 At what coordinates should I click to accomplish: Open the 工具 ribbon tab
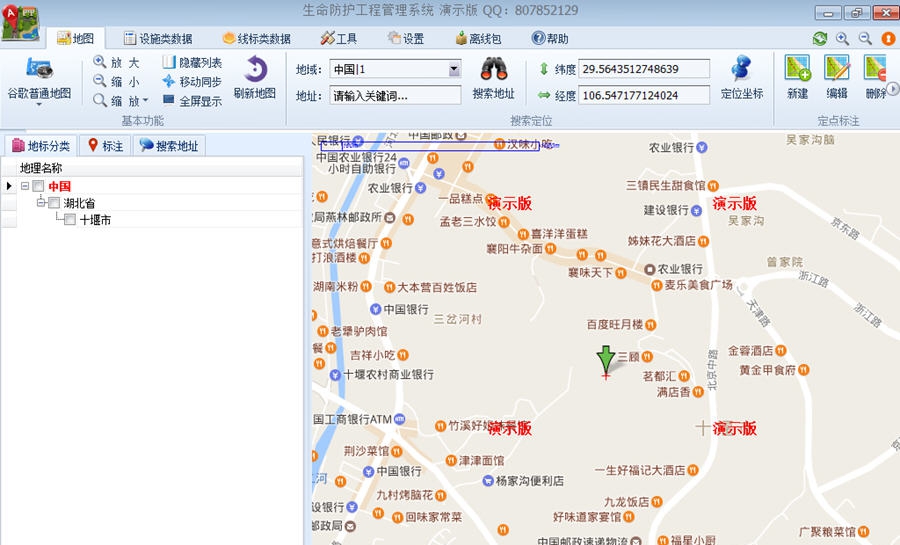[x=339, y=38]
